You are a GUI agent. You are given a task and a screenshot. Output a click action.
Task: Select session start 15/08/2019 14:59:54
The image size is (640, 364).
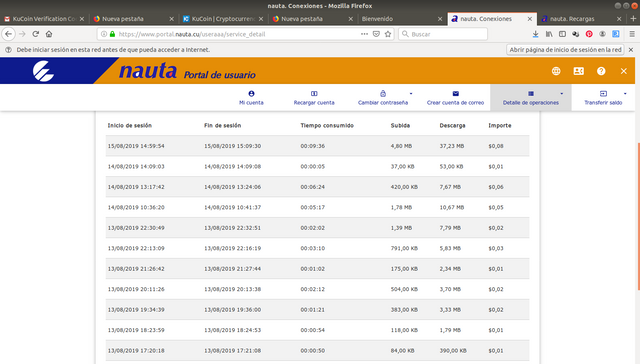click(136, 146)
